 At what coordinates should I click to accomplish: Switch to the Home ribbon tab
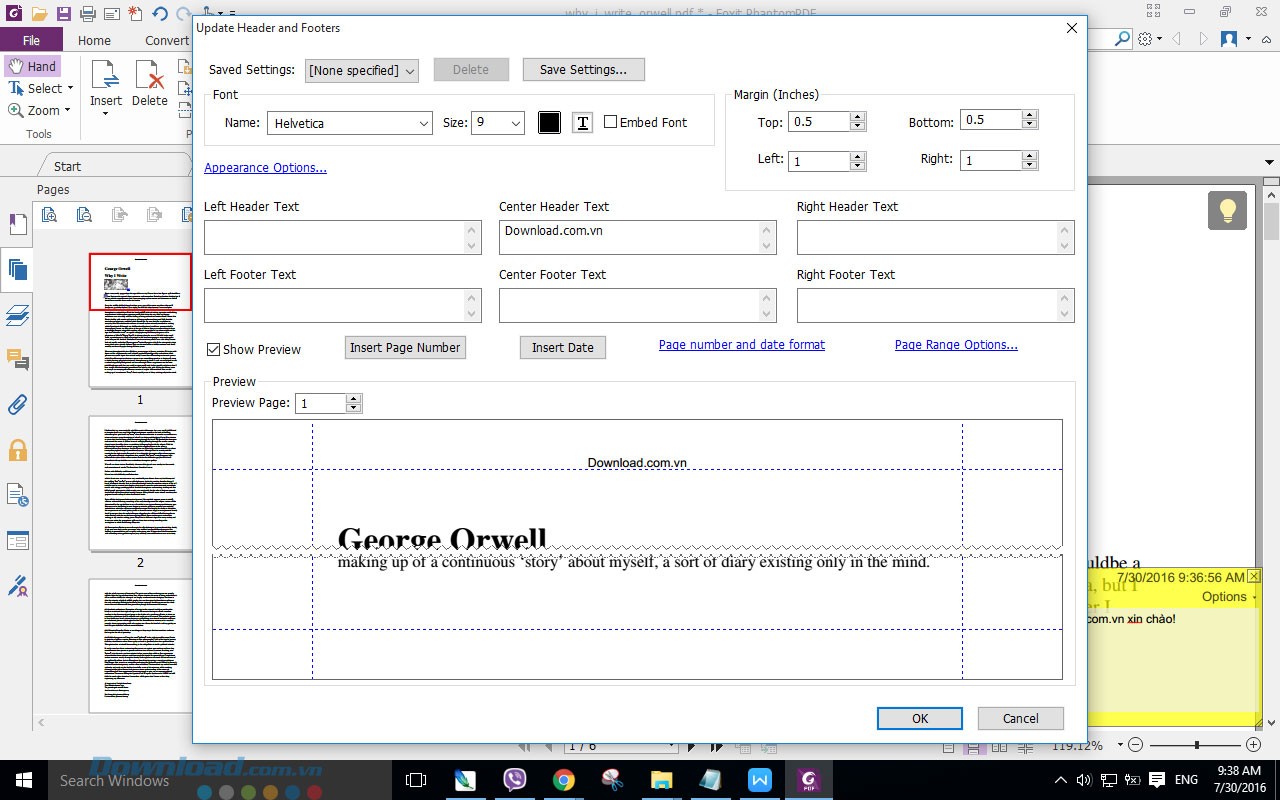[94, 40]
